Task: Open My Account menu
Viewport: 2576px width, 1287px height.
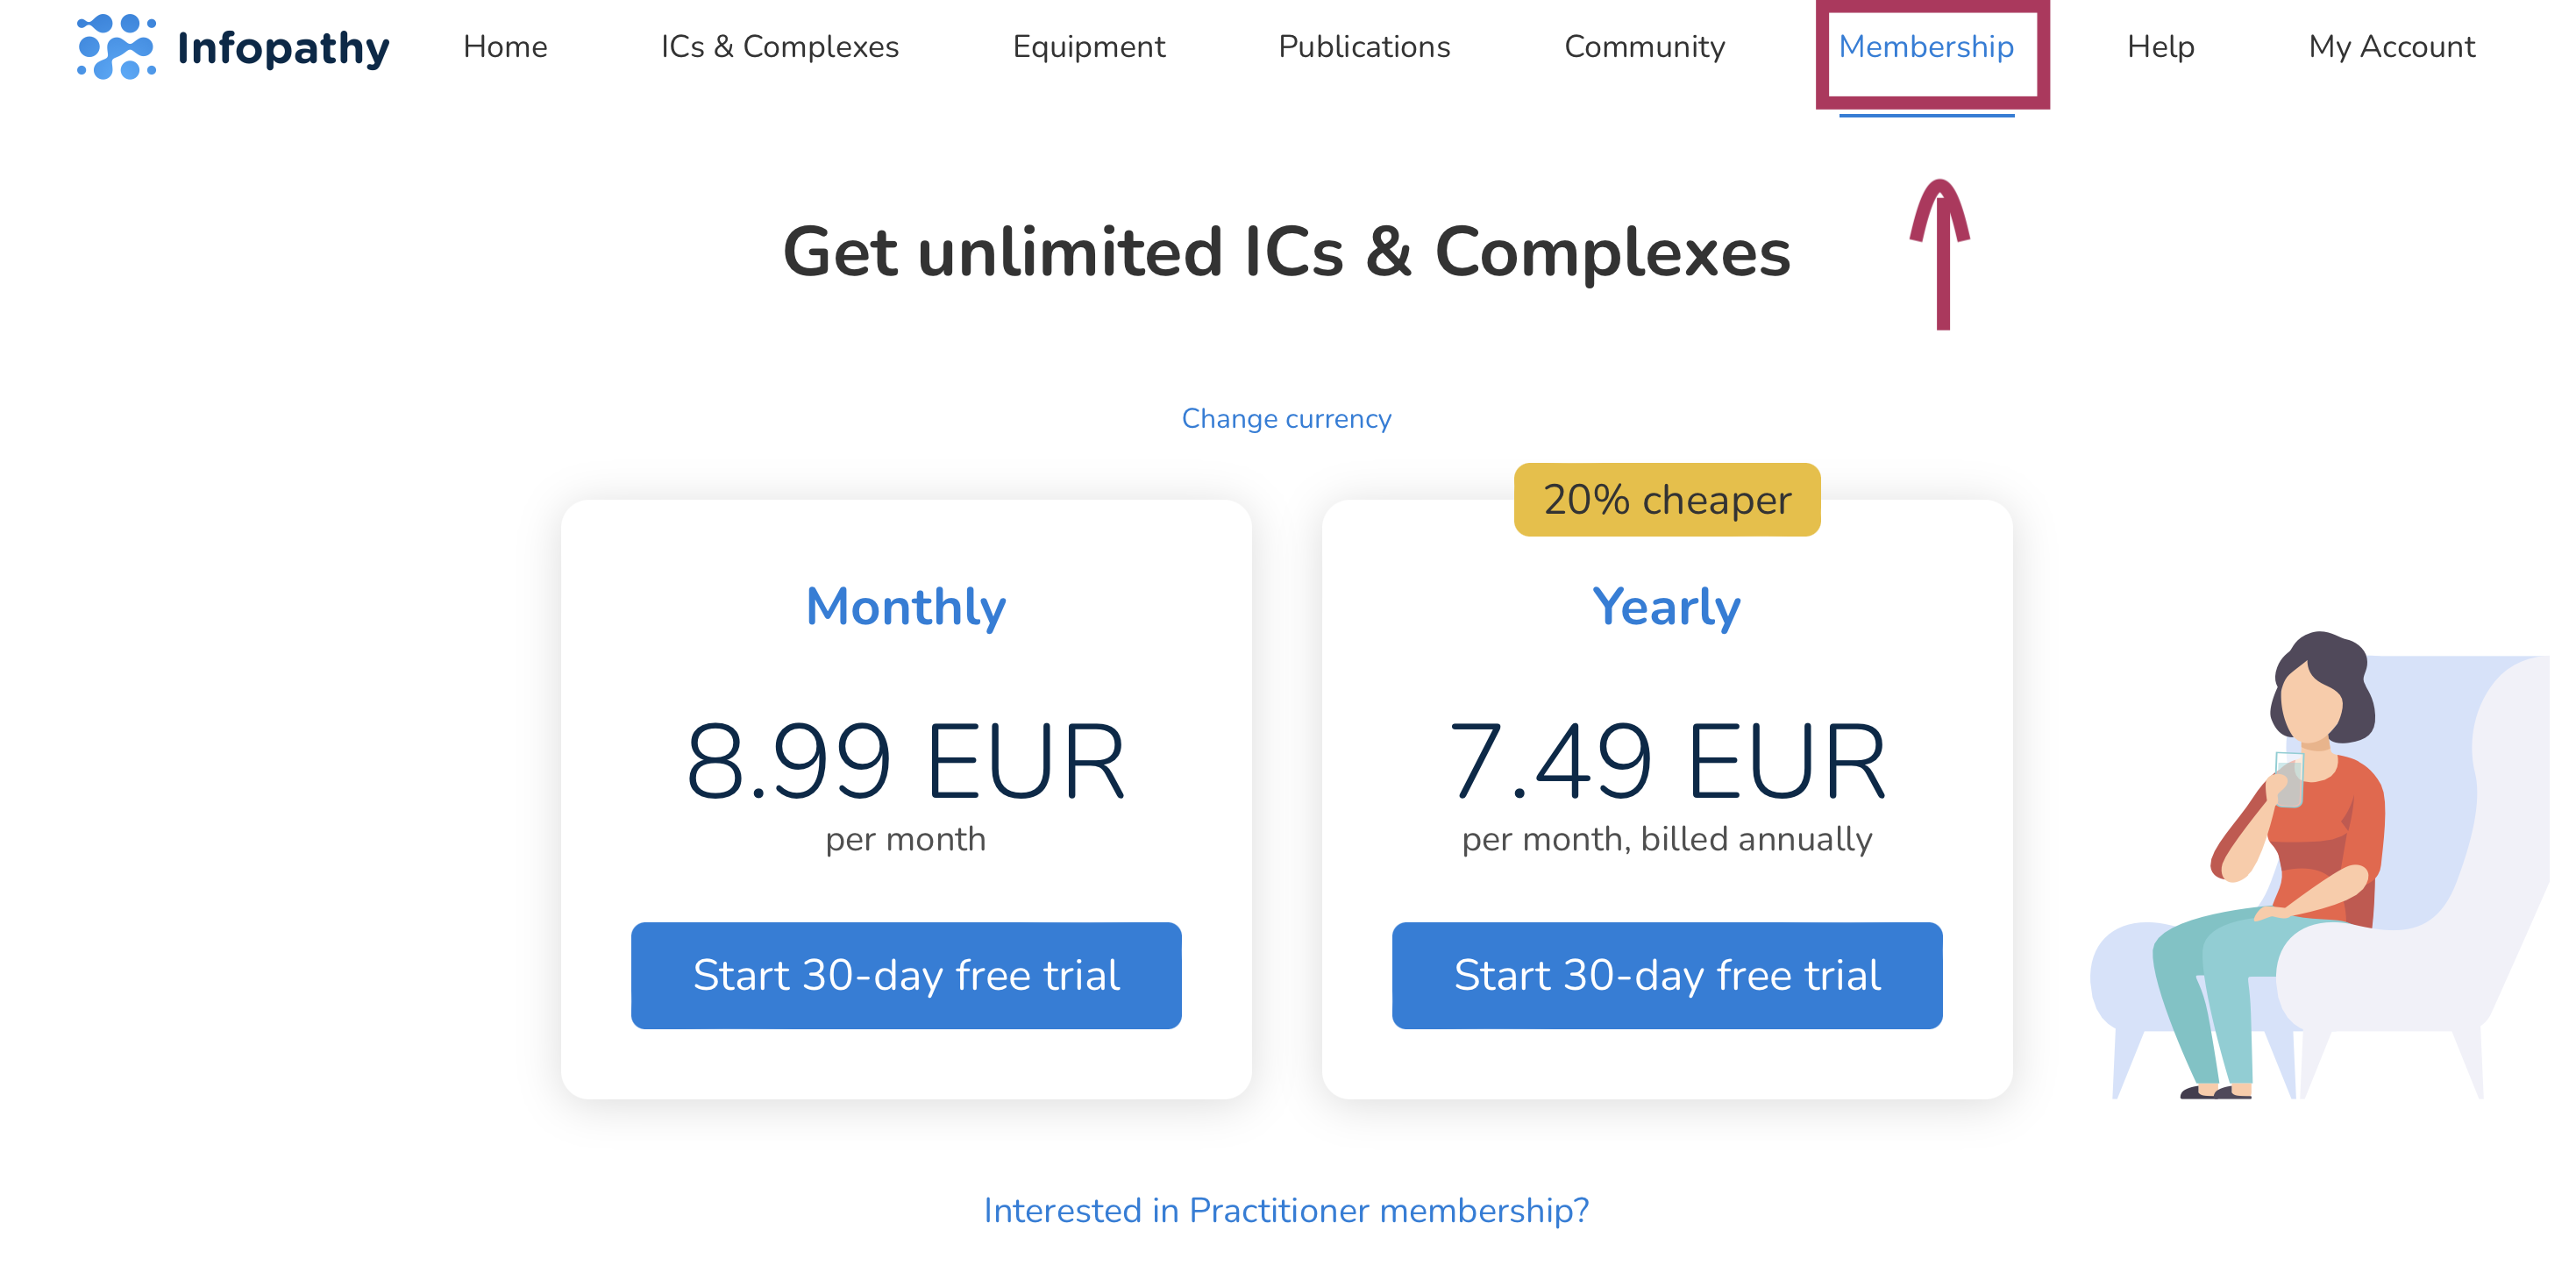Action: (x=2391, y=47)
